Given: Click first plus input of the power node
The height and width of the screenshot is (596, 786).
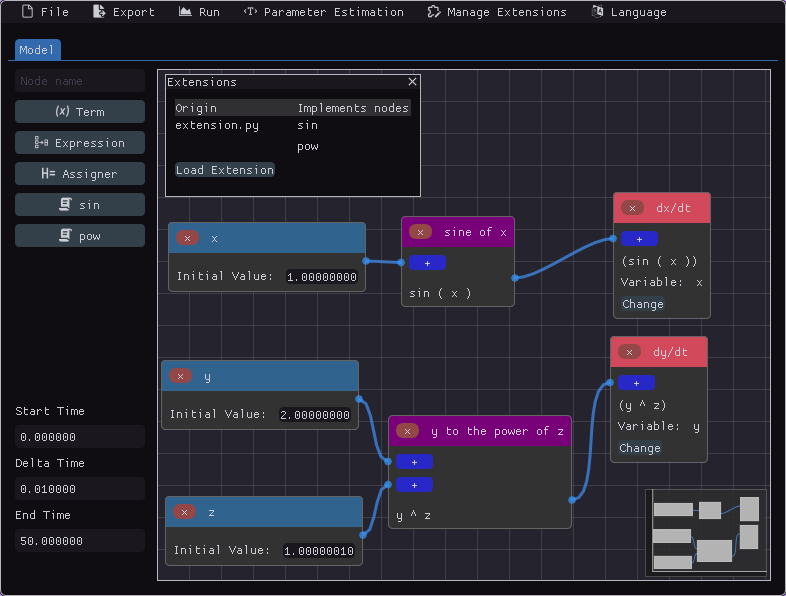Looking at the screenshot, I should [x=414, y=462].
